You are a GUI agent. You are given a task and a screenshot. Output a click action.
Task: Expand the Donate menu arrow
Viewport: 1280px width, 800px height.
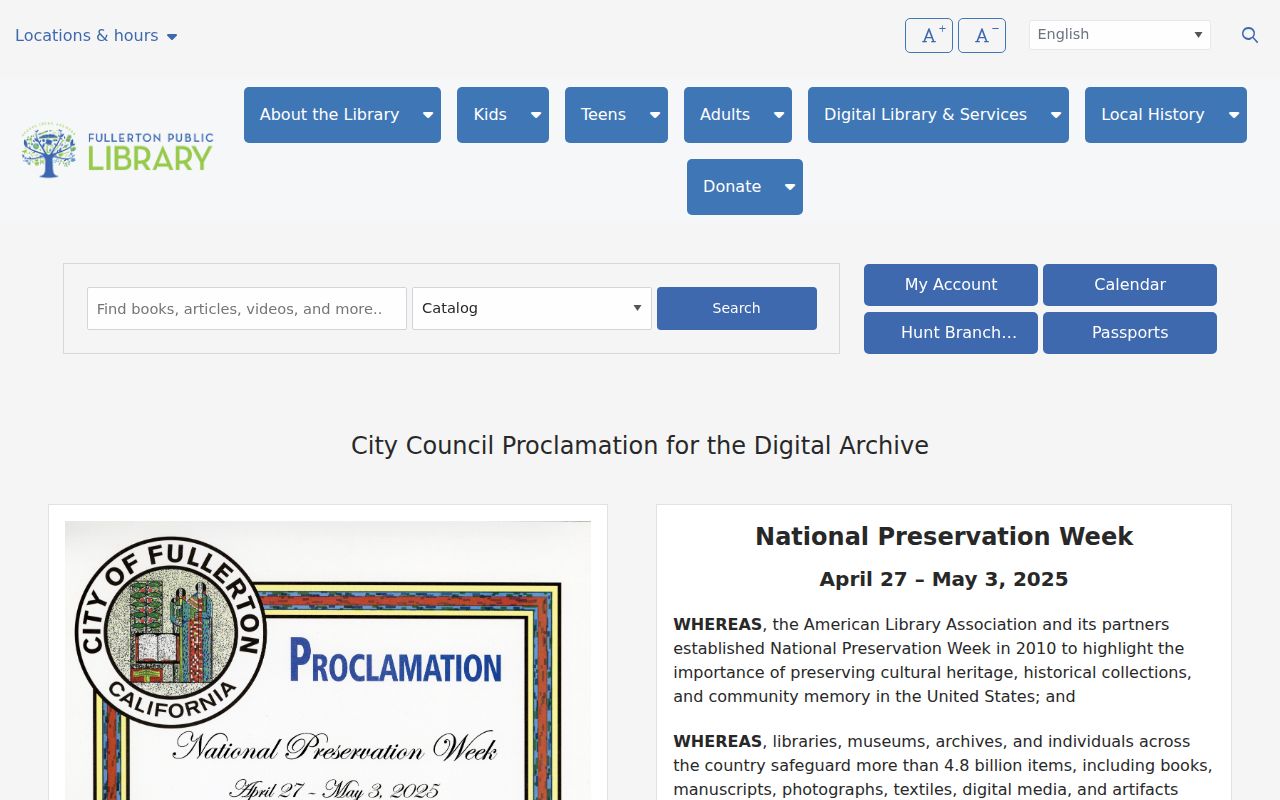click(790, 187)
